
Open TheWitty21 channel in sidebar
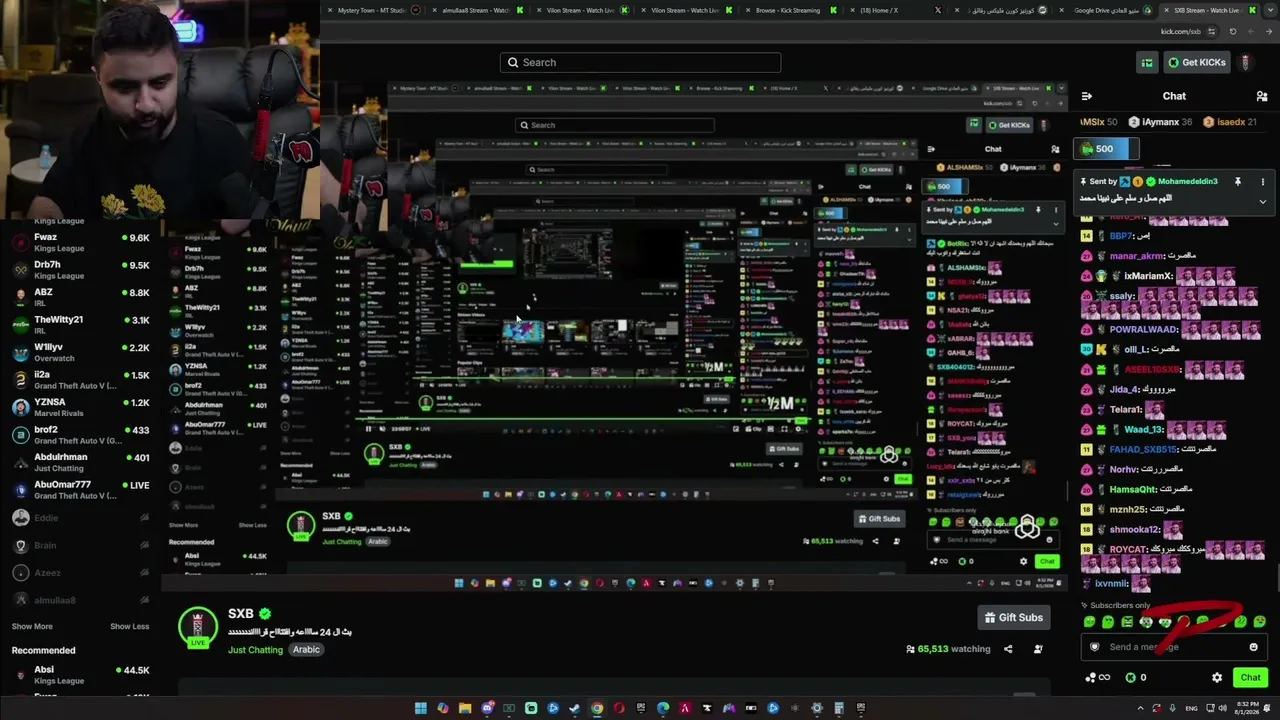(x=80, y=325)
